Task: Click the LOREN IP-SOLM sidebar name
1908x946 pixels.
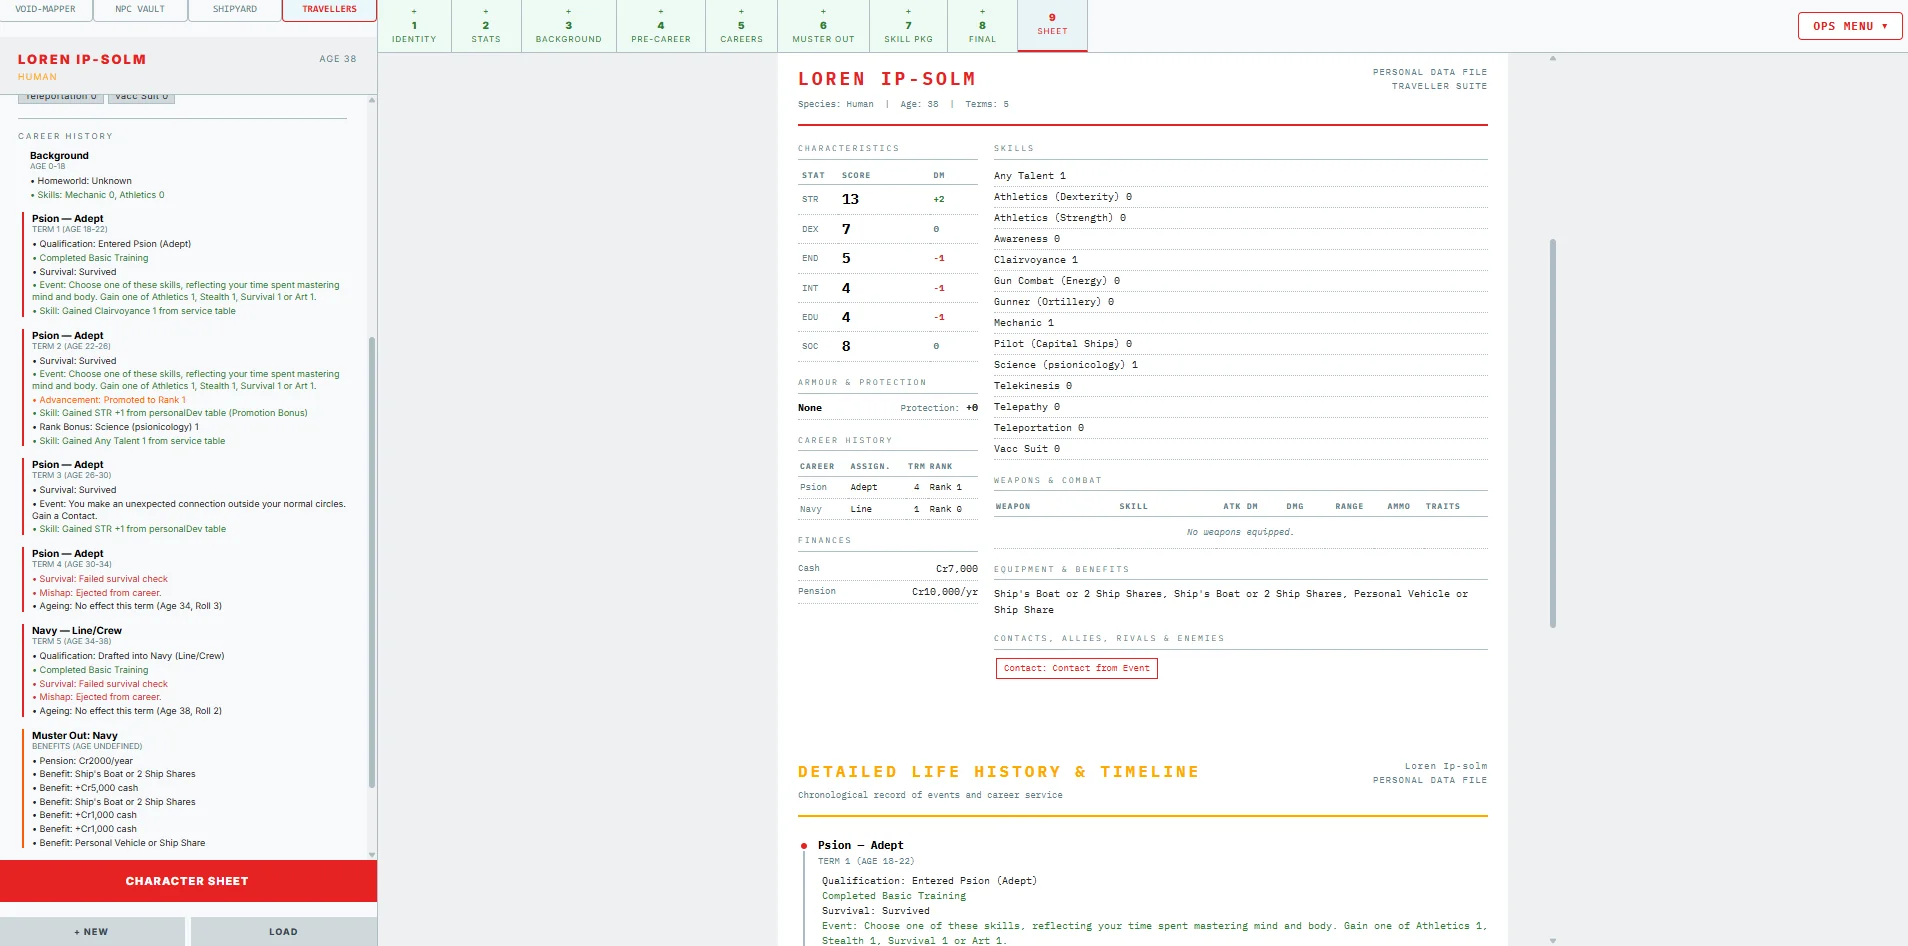Action: pyautogui.click(x=82, y=59)
